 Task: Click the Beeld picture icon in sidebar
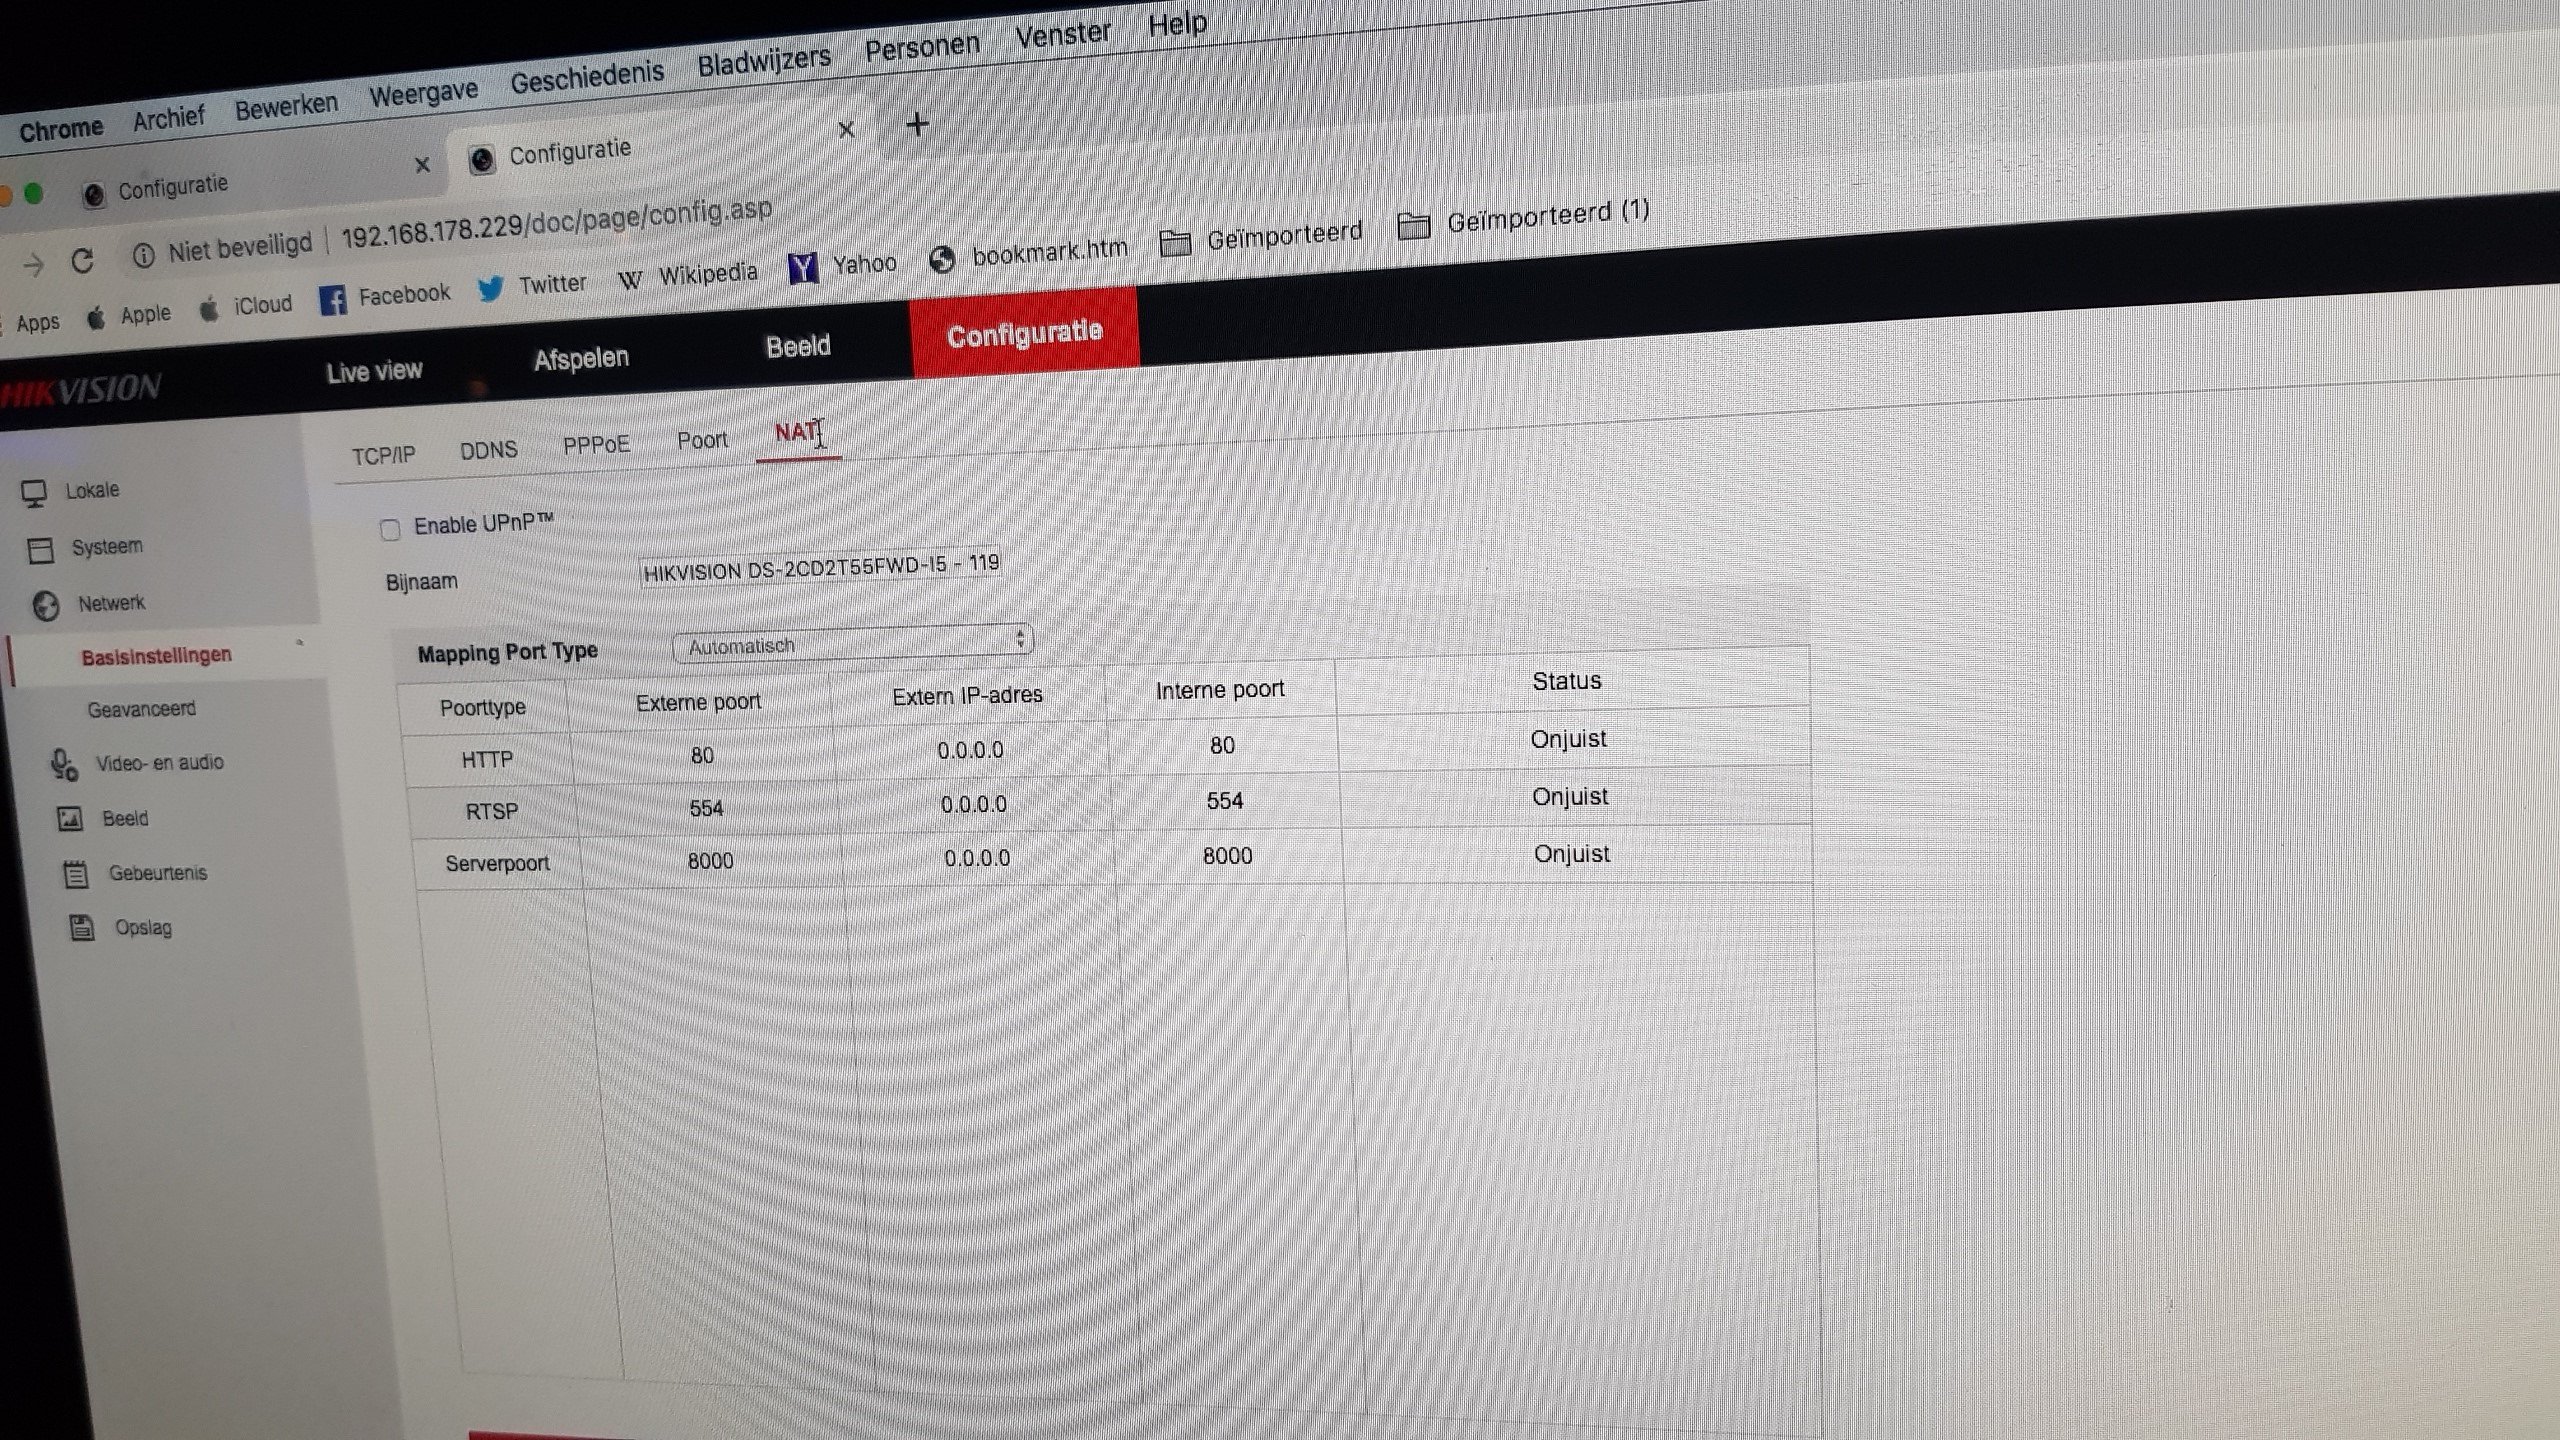(70, 820)
